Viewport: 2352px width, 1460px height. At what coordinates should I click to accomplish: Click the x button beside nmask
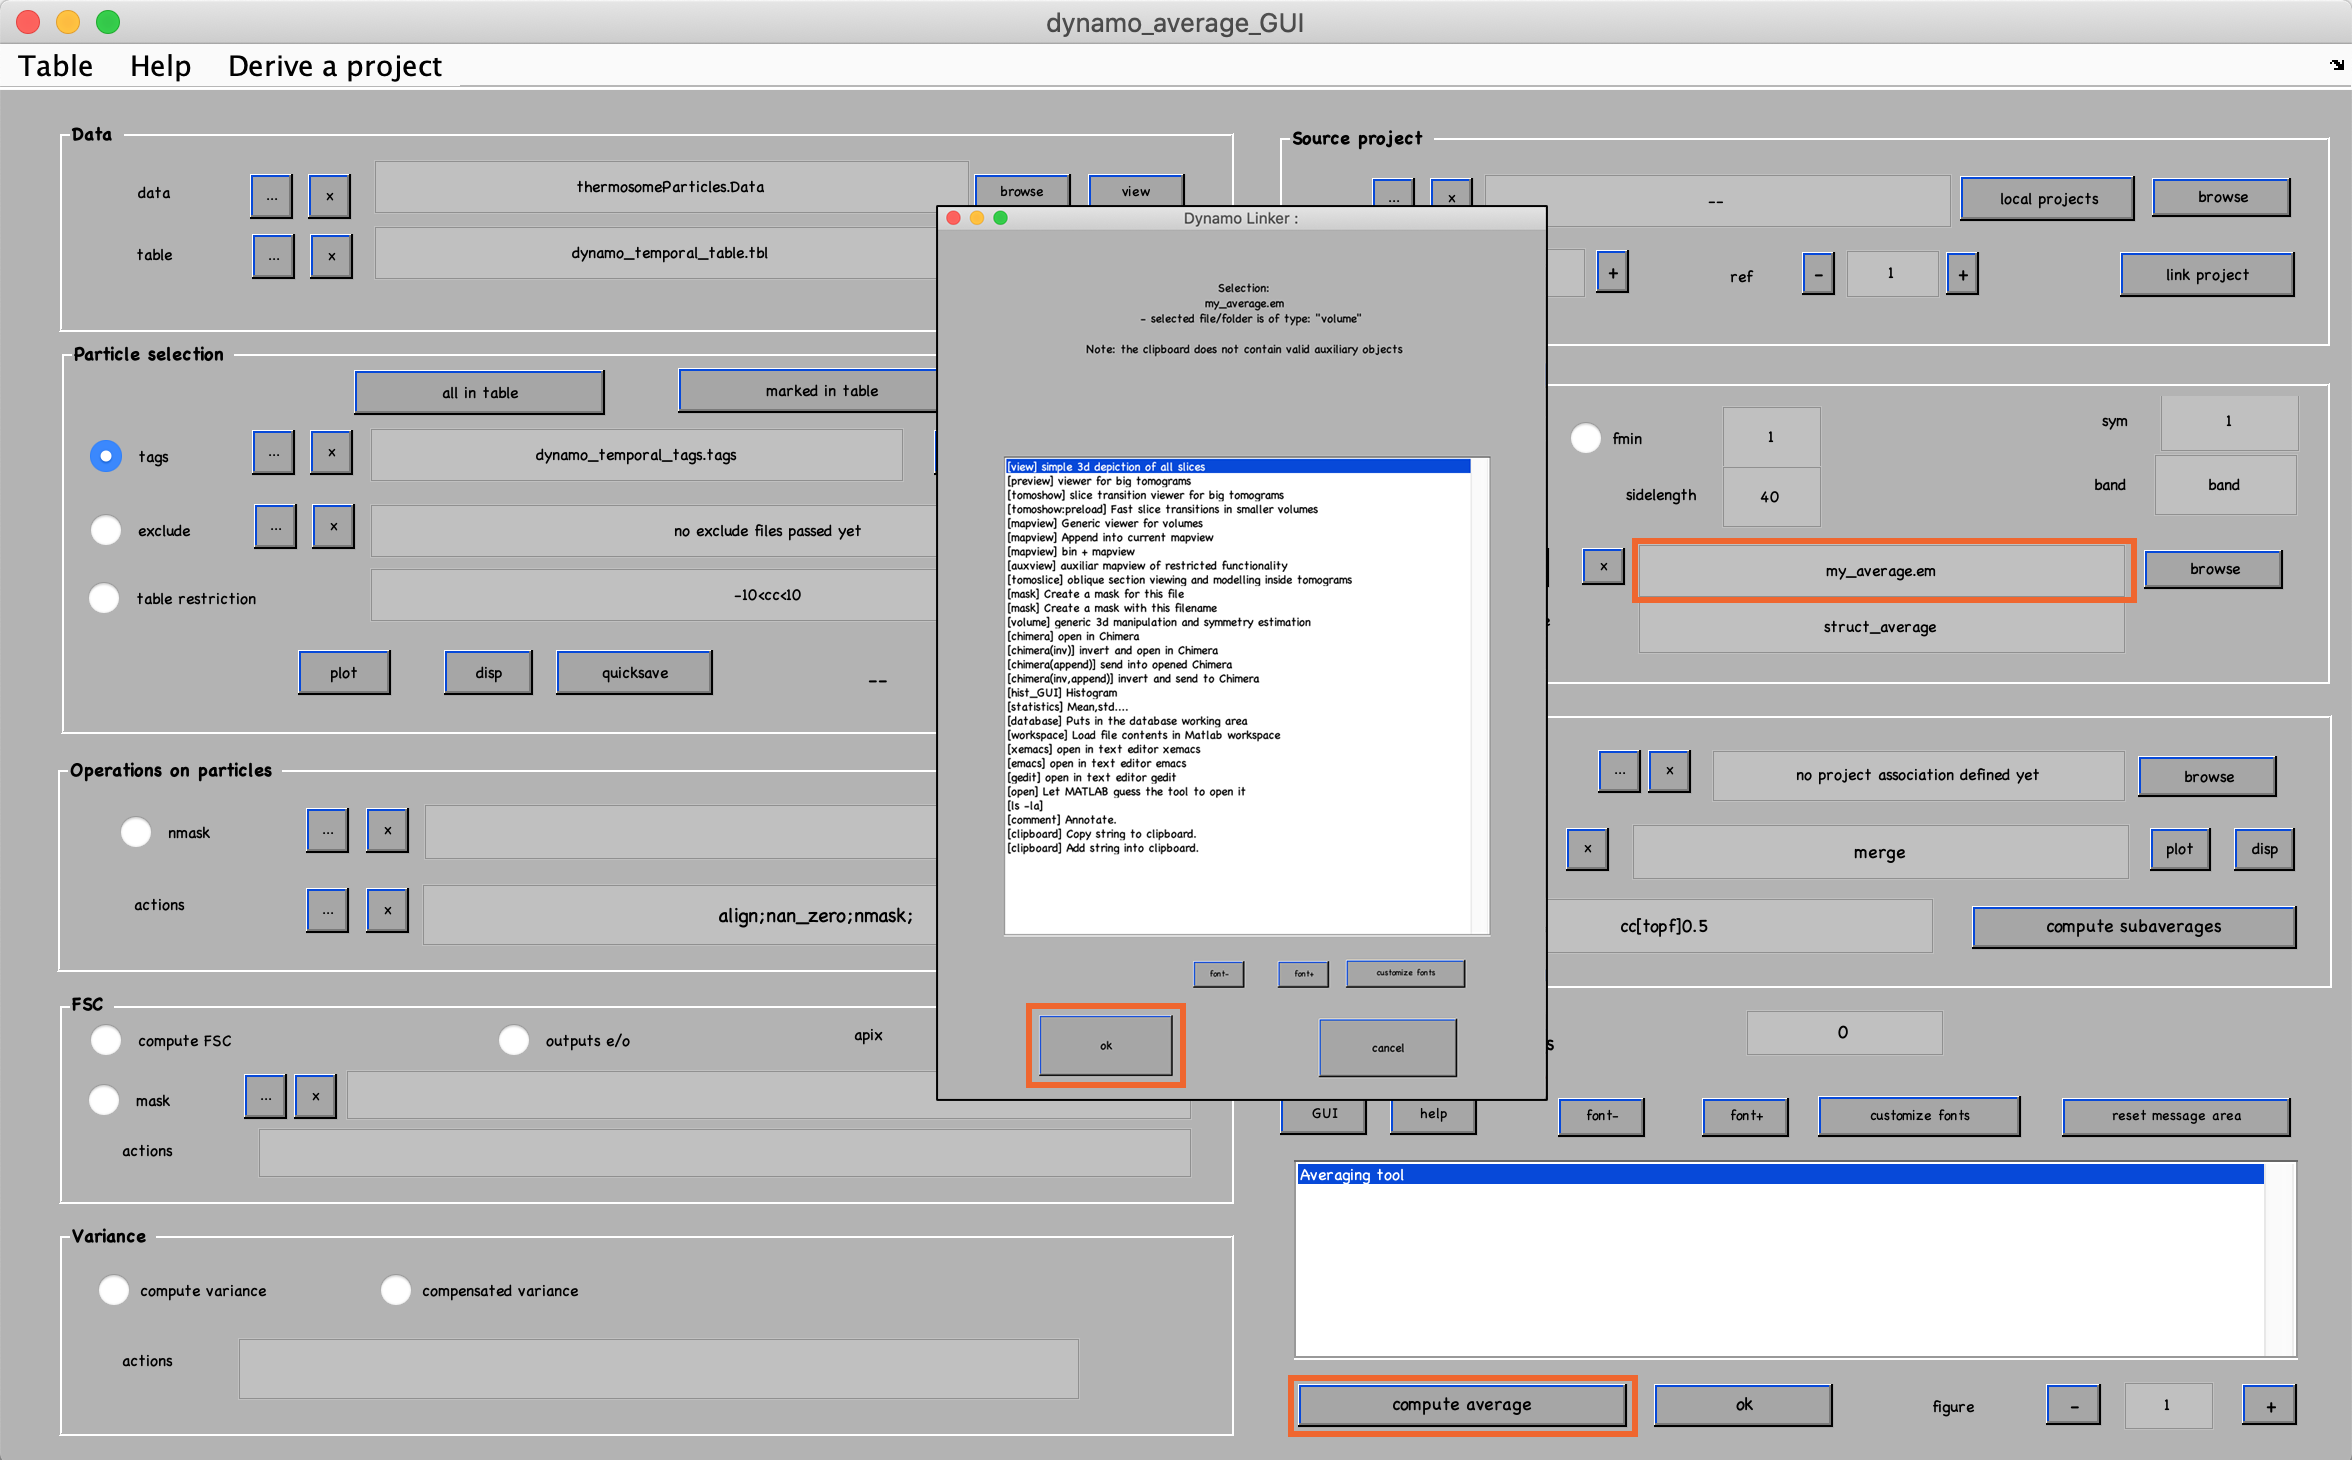coord(387,830)
